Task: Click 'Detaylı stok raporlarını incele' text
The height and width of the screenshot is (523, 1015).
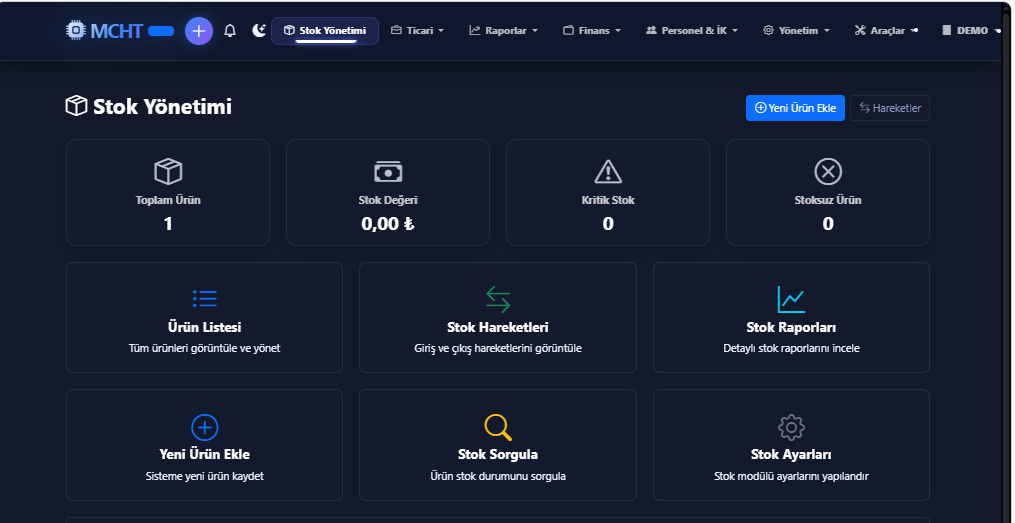Action: (x=791, y=348)
